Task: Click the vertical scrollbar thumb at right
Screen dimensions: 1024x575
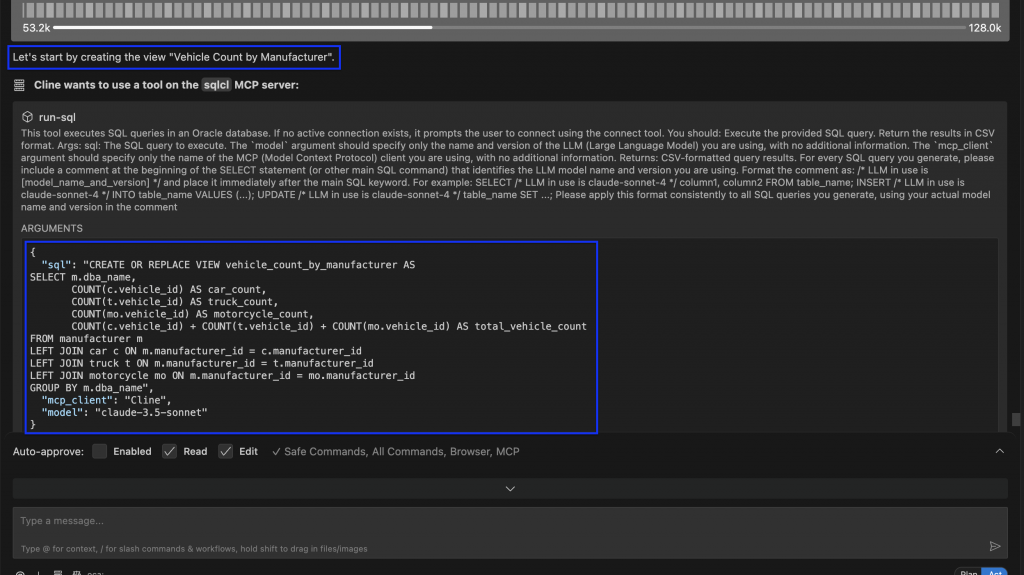Action: 1016,419
